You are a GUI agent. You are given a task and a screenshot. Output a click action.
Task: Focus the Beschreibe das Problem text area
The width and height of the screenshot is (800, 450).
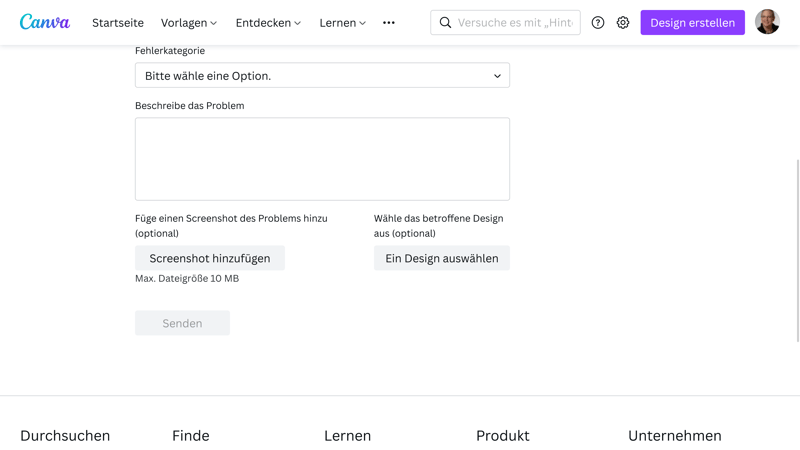[322, 159]
